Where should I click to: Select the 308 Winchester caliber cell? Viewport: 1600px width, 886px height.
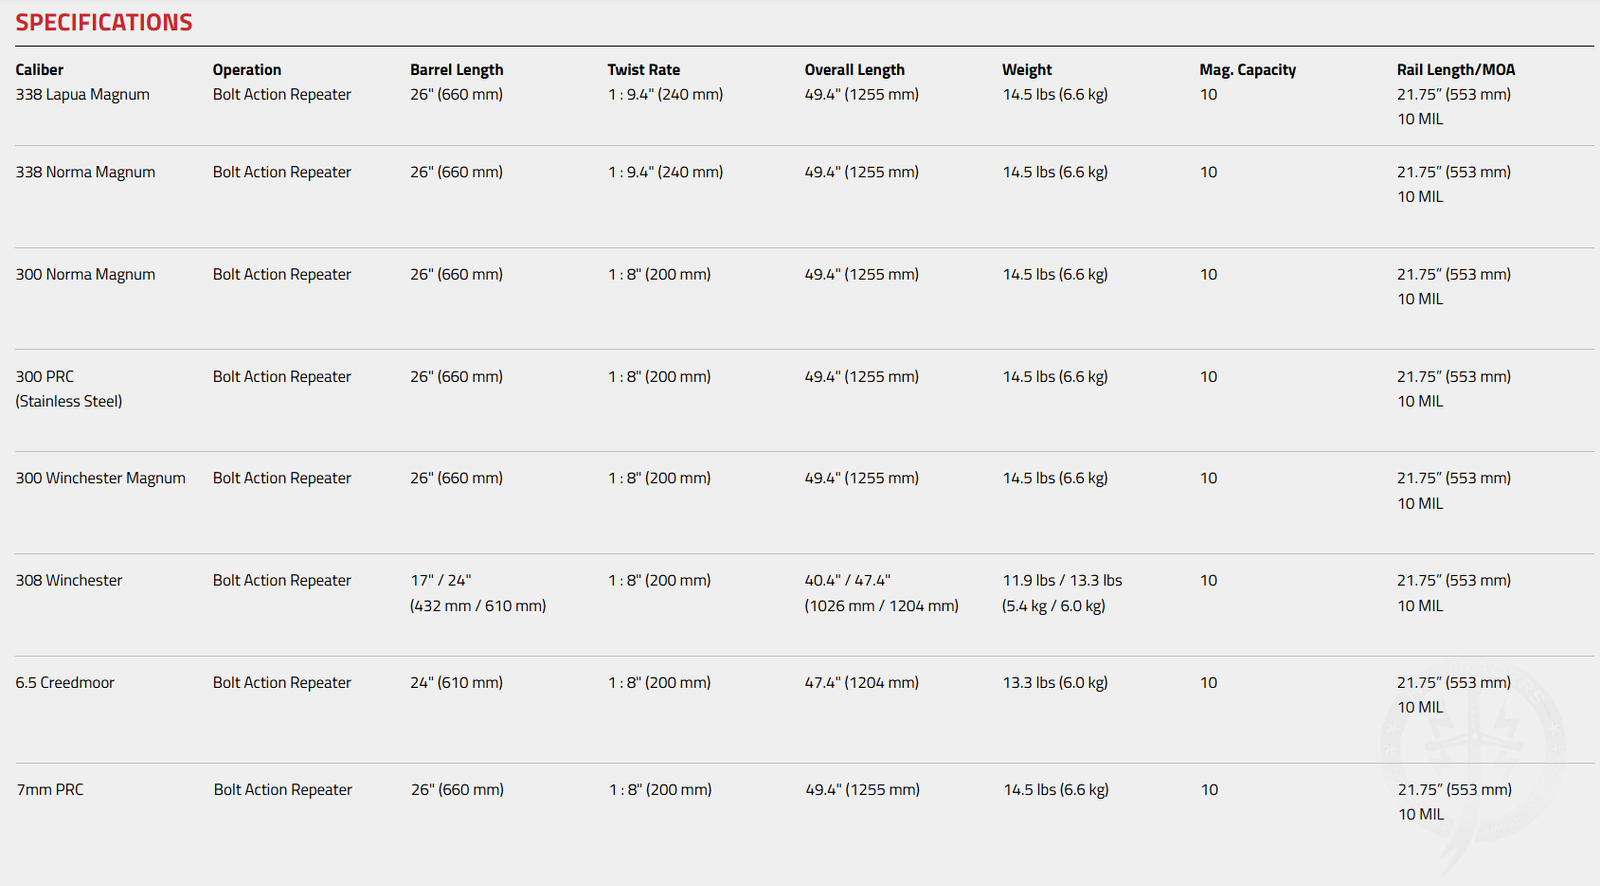[69, 580]
